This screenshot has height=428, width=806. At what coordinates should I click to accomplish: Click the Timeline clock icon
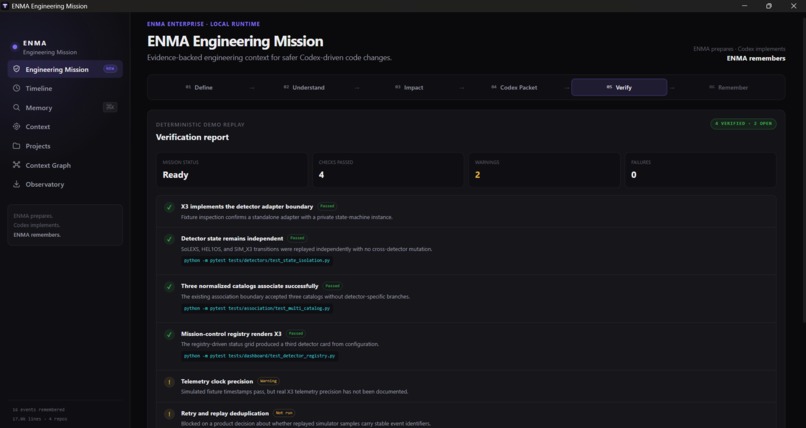tap(16, 88)
